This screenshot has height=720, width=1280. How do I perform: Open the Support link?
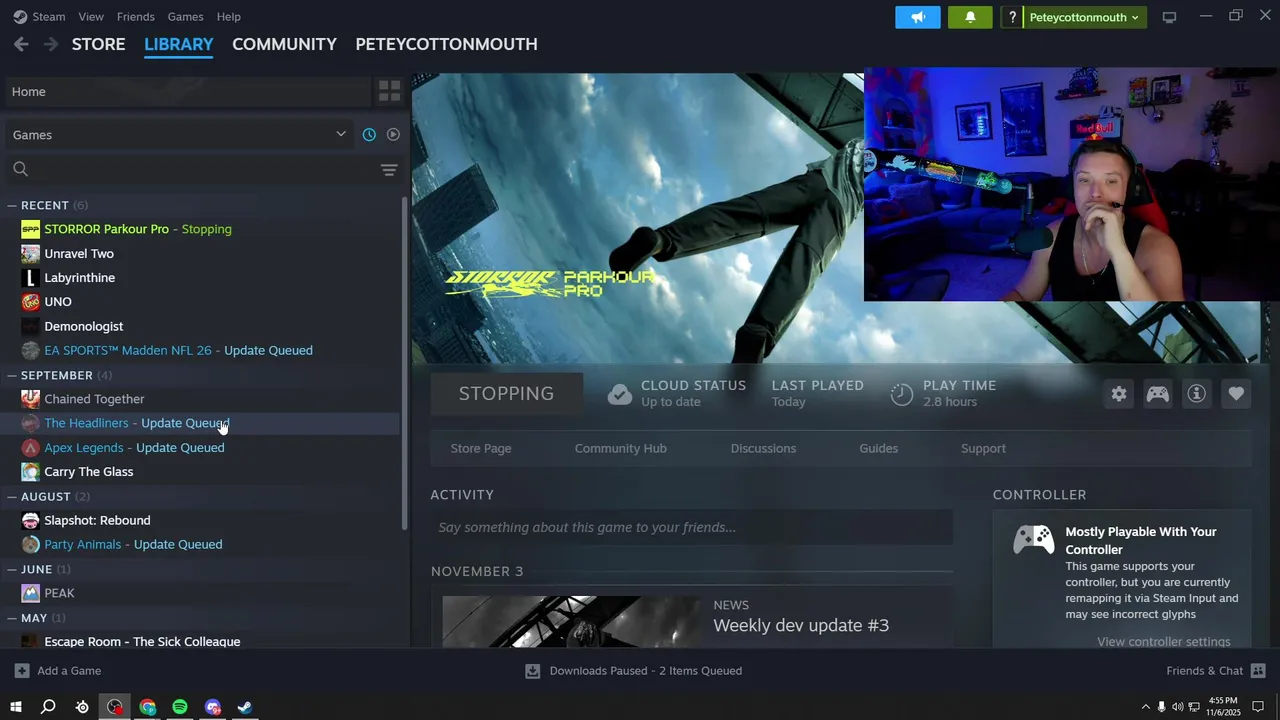983,448
